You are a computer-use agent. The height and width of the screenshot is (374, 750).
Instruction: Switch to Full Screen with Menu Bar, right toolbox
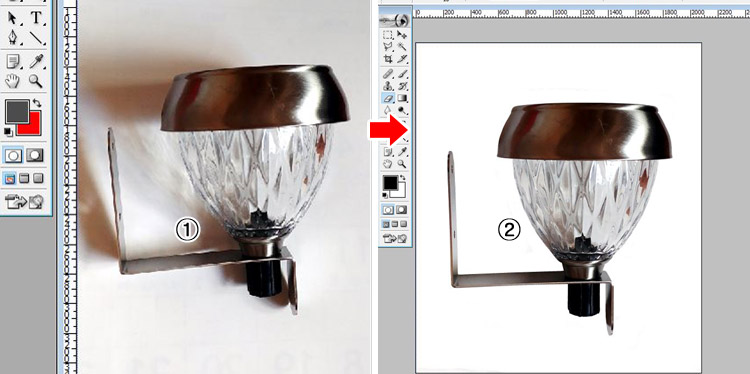point(395,224)
